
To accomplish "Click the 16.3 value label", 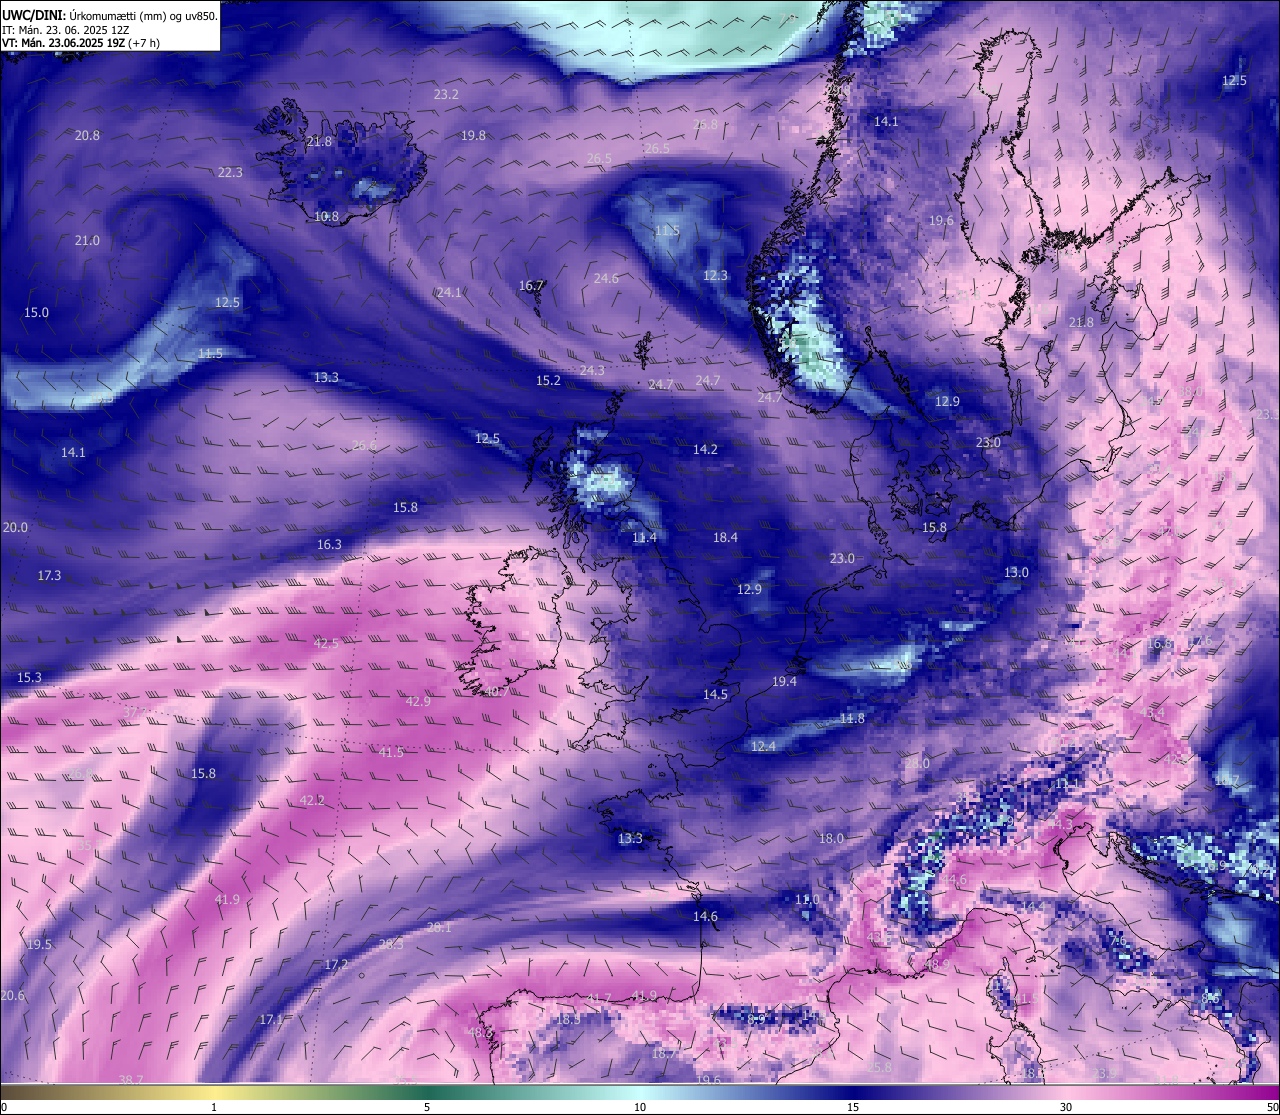I will coord(329,545).
